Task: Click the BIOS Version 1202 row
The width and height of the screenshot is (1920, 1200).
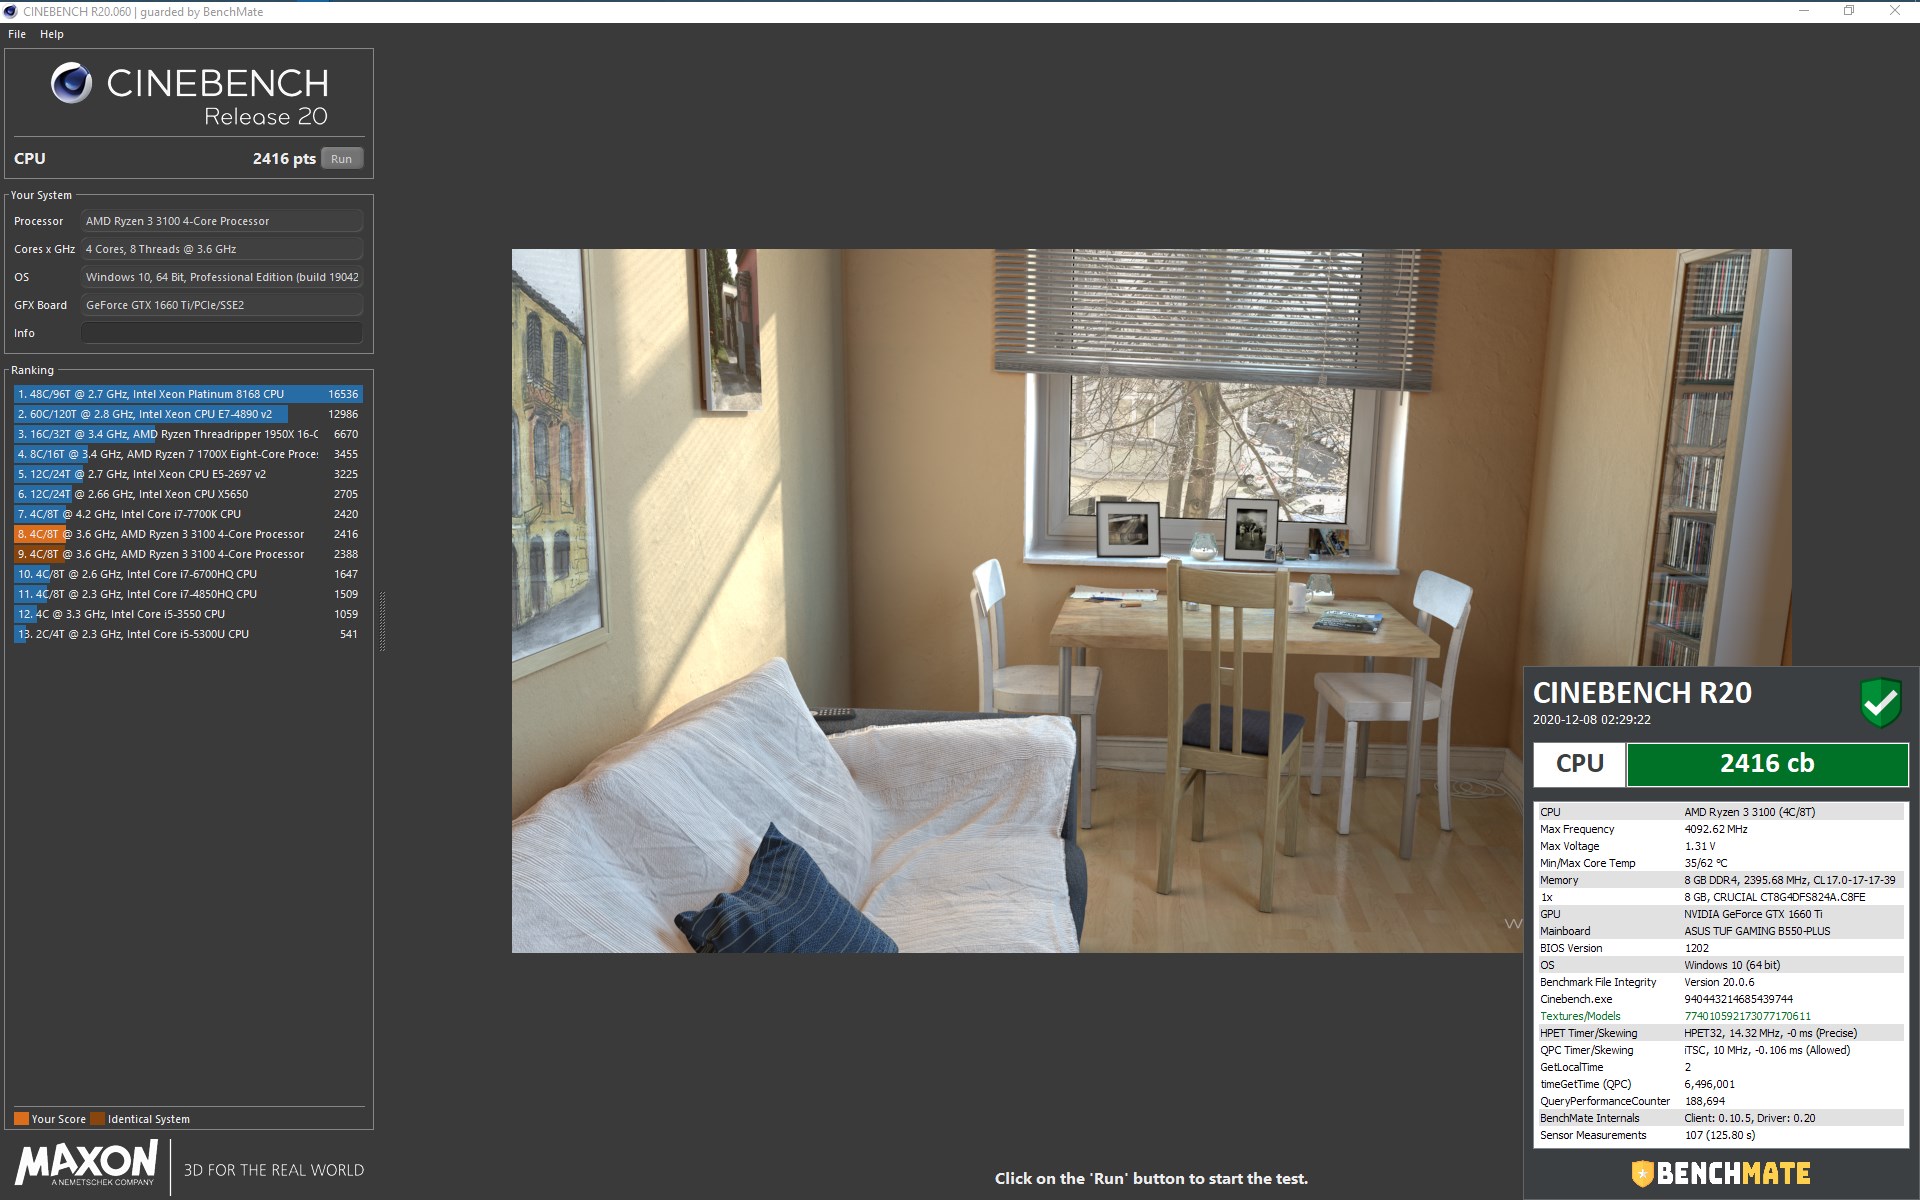Action: pyautogui.click(x=1719, y=948)
